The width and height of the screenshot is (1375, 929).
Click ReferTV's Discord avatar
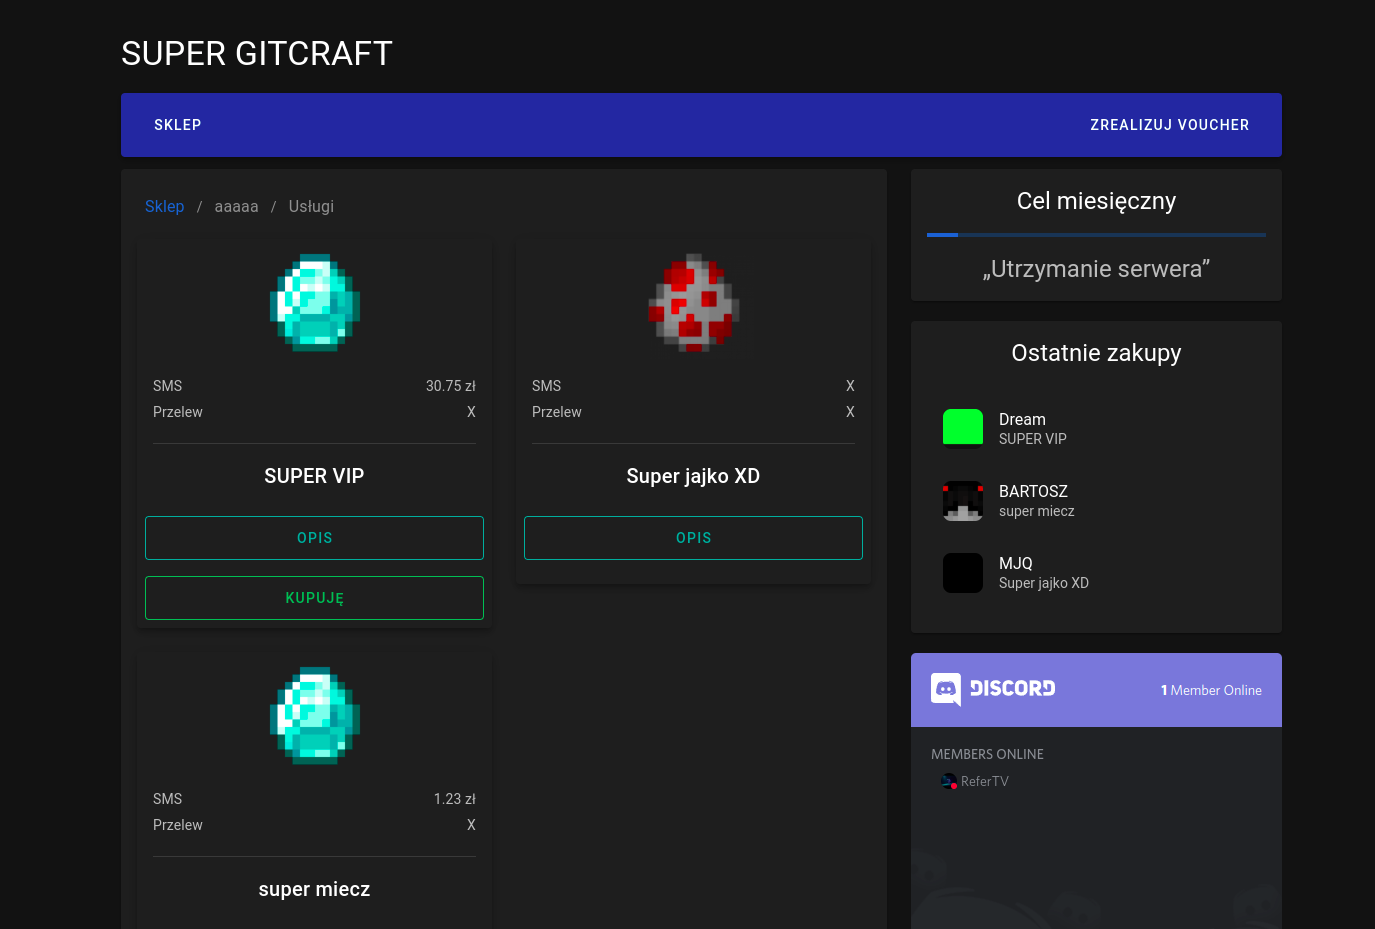(x=948, y=781)
